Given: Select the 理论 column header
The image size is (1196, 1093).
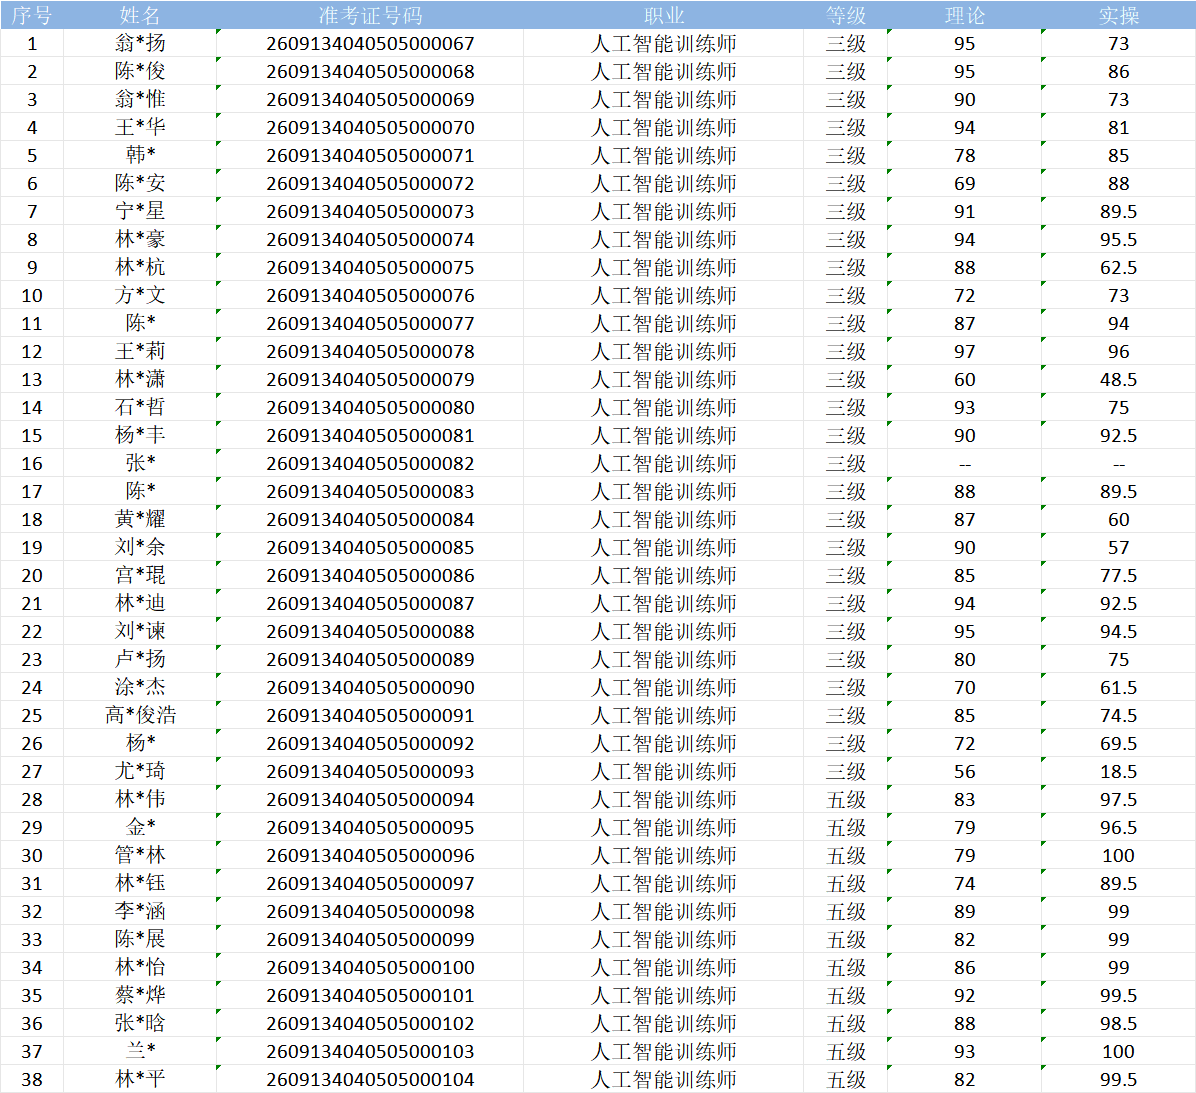Looking at the screenshot, I should coord(964,15).
